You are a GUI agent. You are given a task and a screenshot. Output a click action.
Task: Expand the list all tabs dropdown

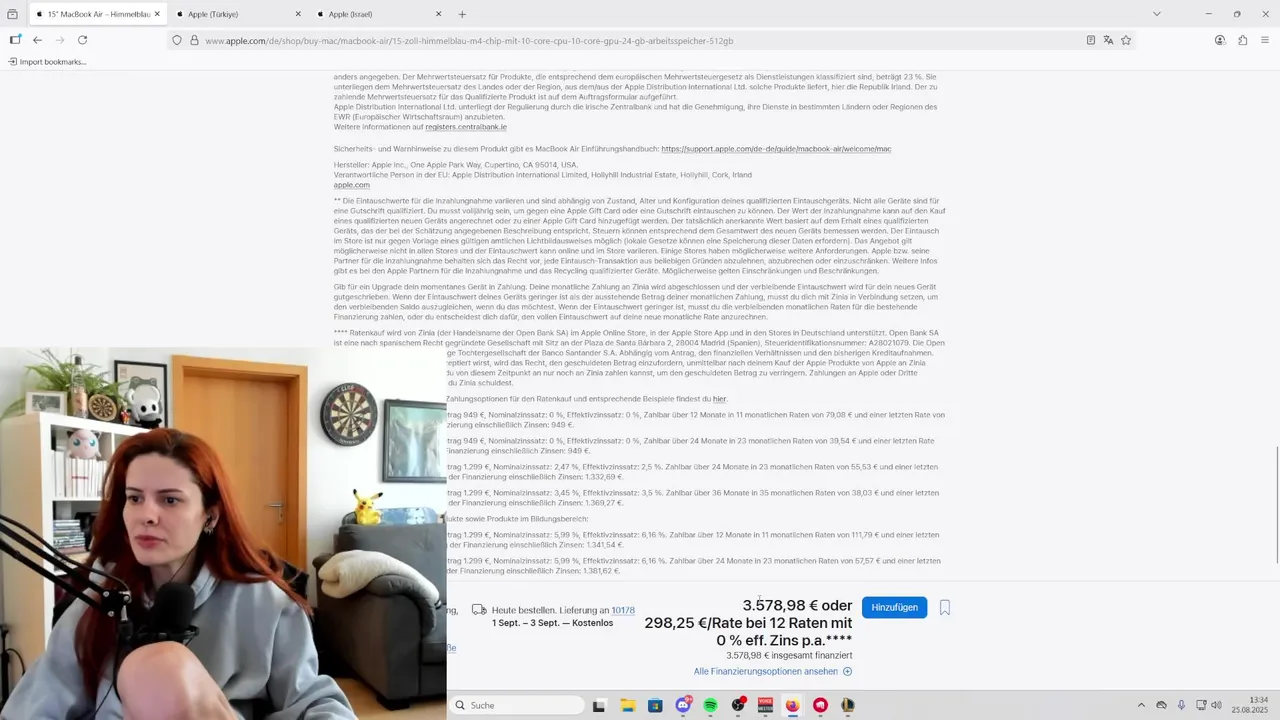1157,14
